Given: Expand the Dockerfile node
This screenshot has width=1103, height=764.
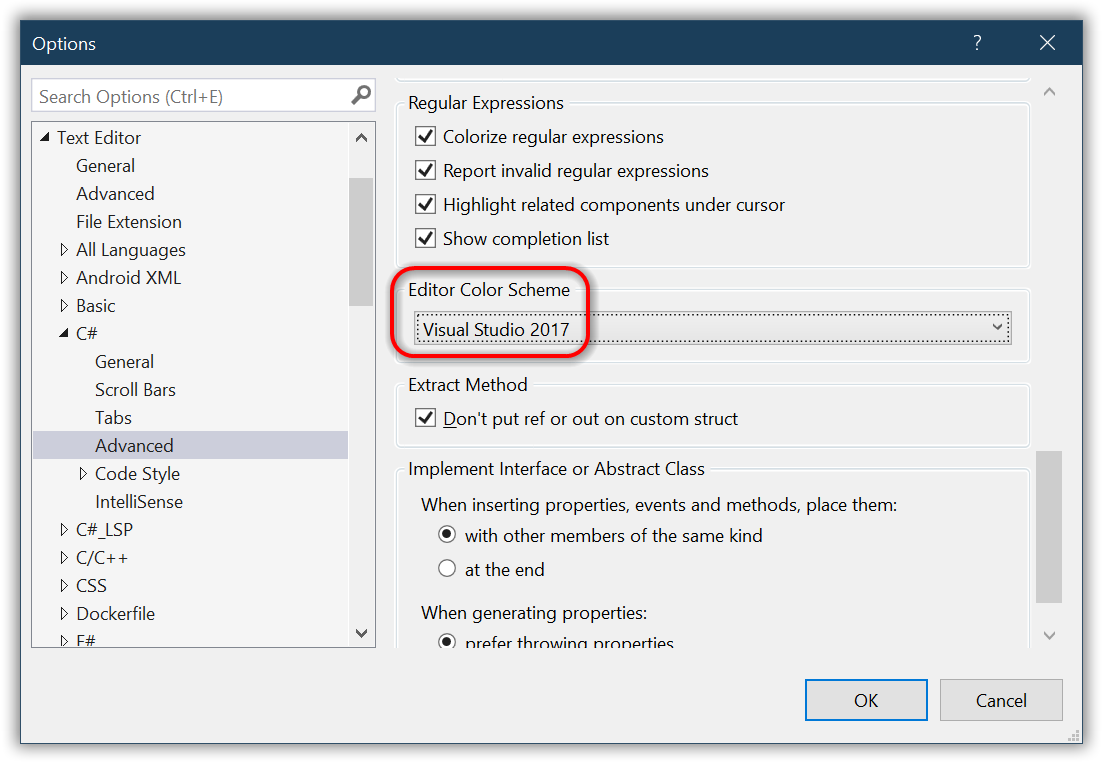Looking at the screenshot, I should 64,613.
